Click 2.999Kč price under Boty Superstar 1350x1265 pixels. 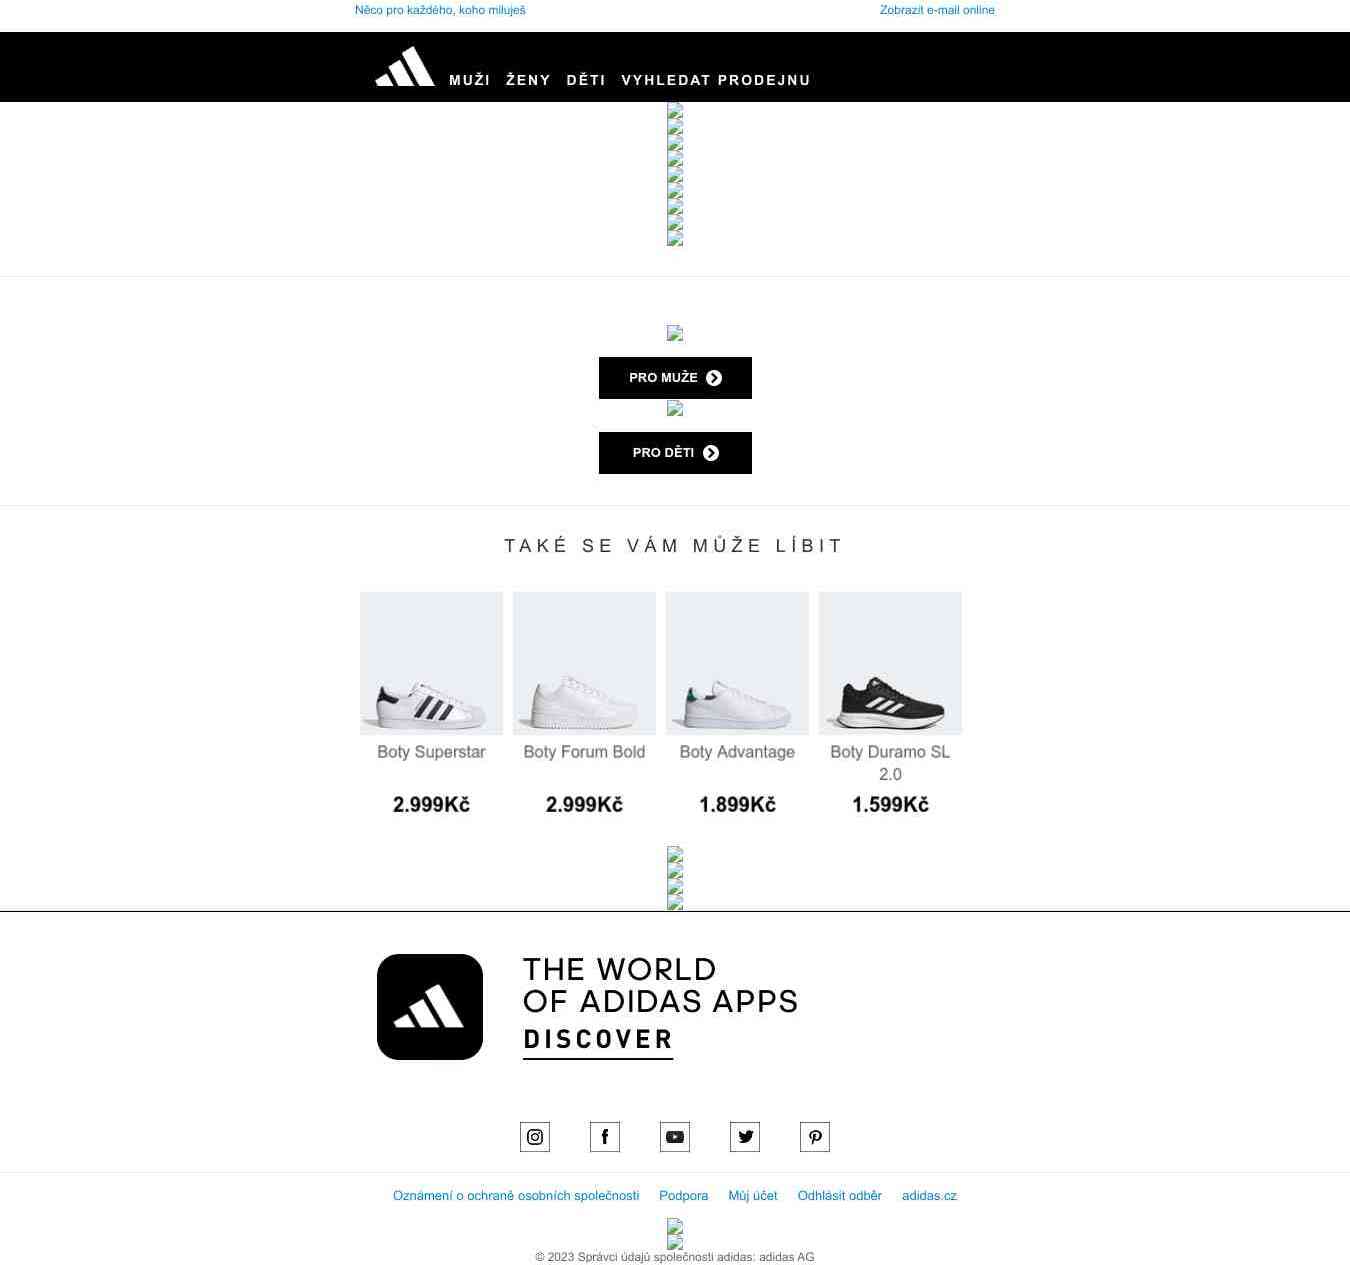tap(431, 805)
